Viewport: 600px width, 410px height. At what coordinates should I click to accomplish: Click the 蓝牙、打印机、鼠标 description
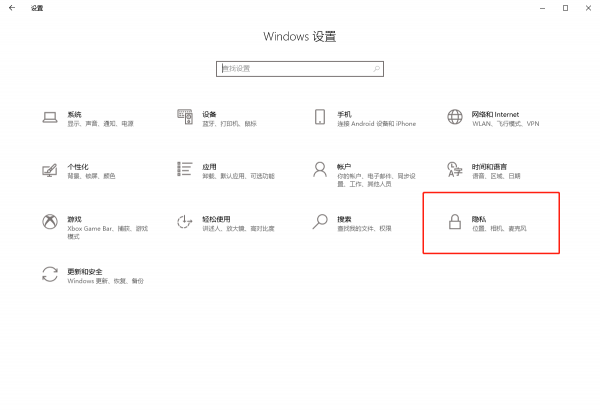[229, 124]
